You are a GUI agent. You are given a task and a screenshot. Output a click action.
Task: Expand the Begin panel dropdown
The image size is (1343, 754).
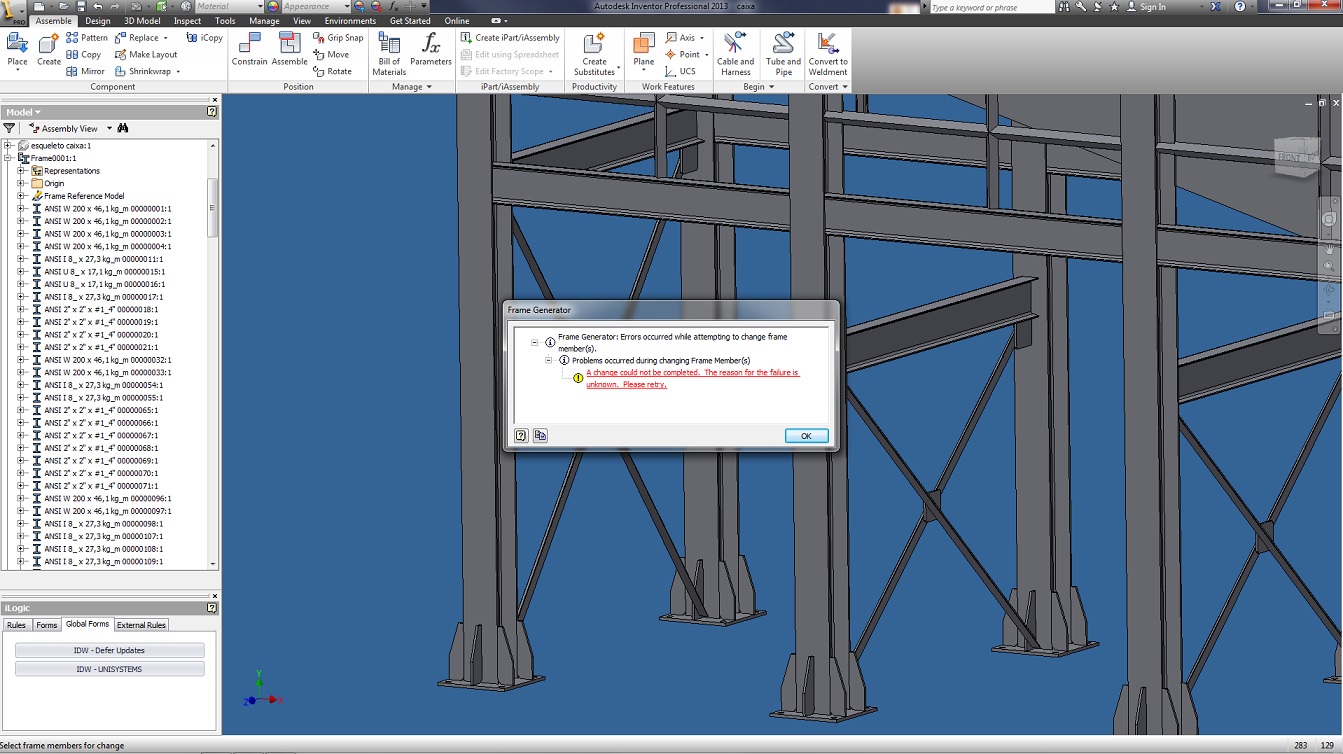click(758, 87)
